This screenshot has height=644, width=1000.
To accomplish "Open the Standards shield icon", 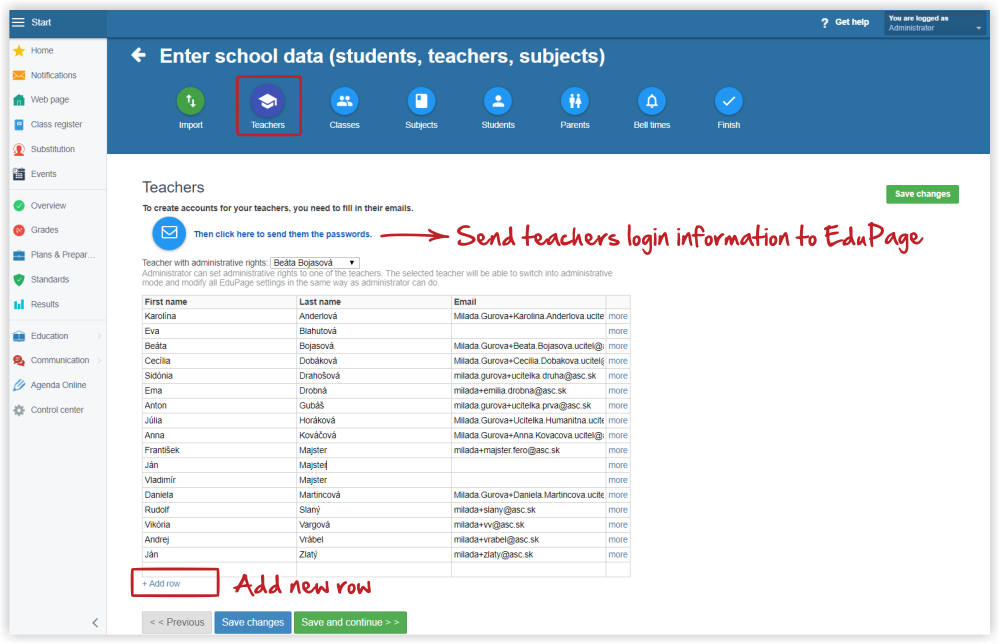I will (x=19, y=280).
